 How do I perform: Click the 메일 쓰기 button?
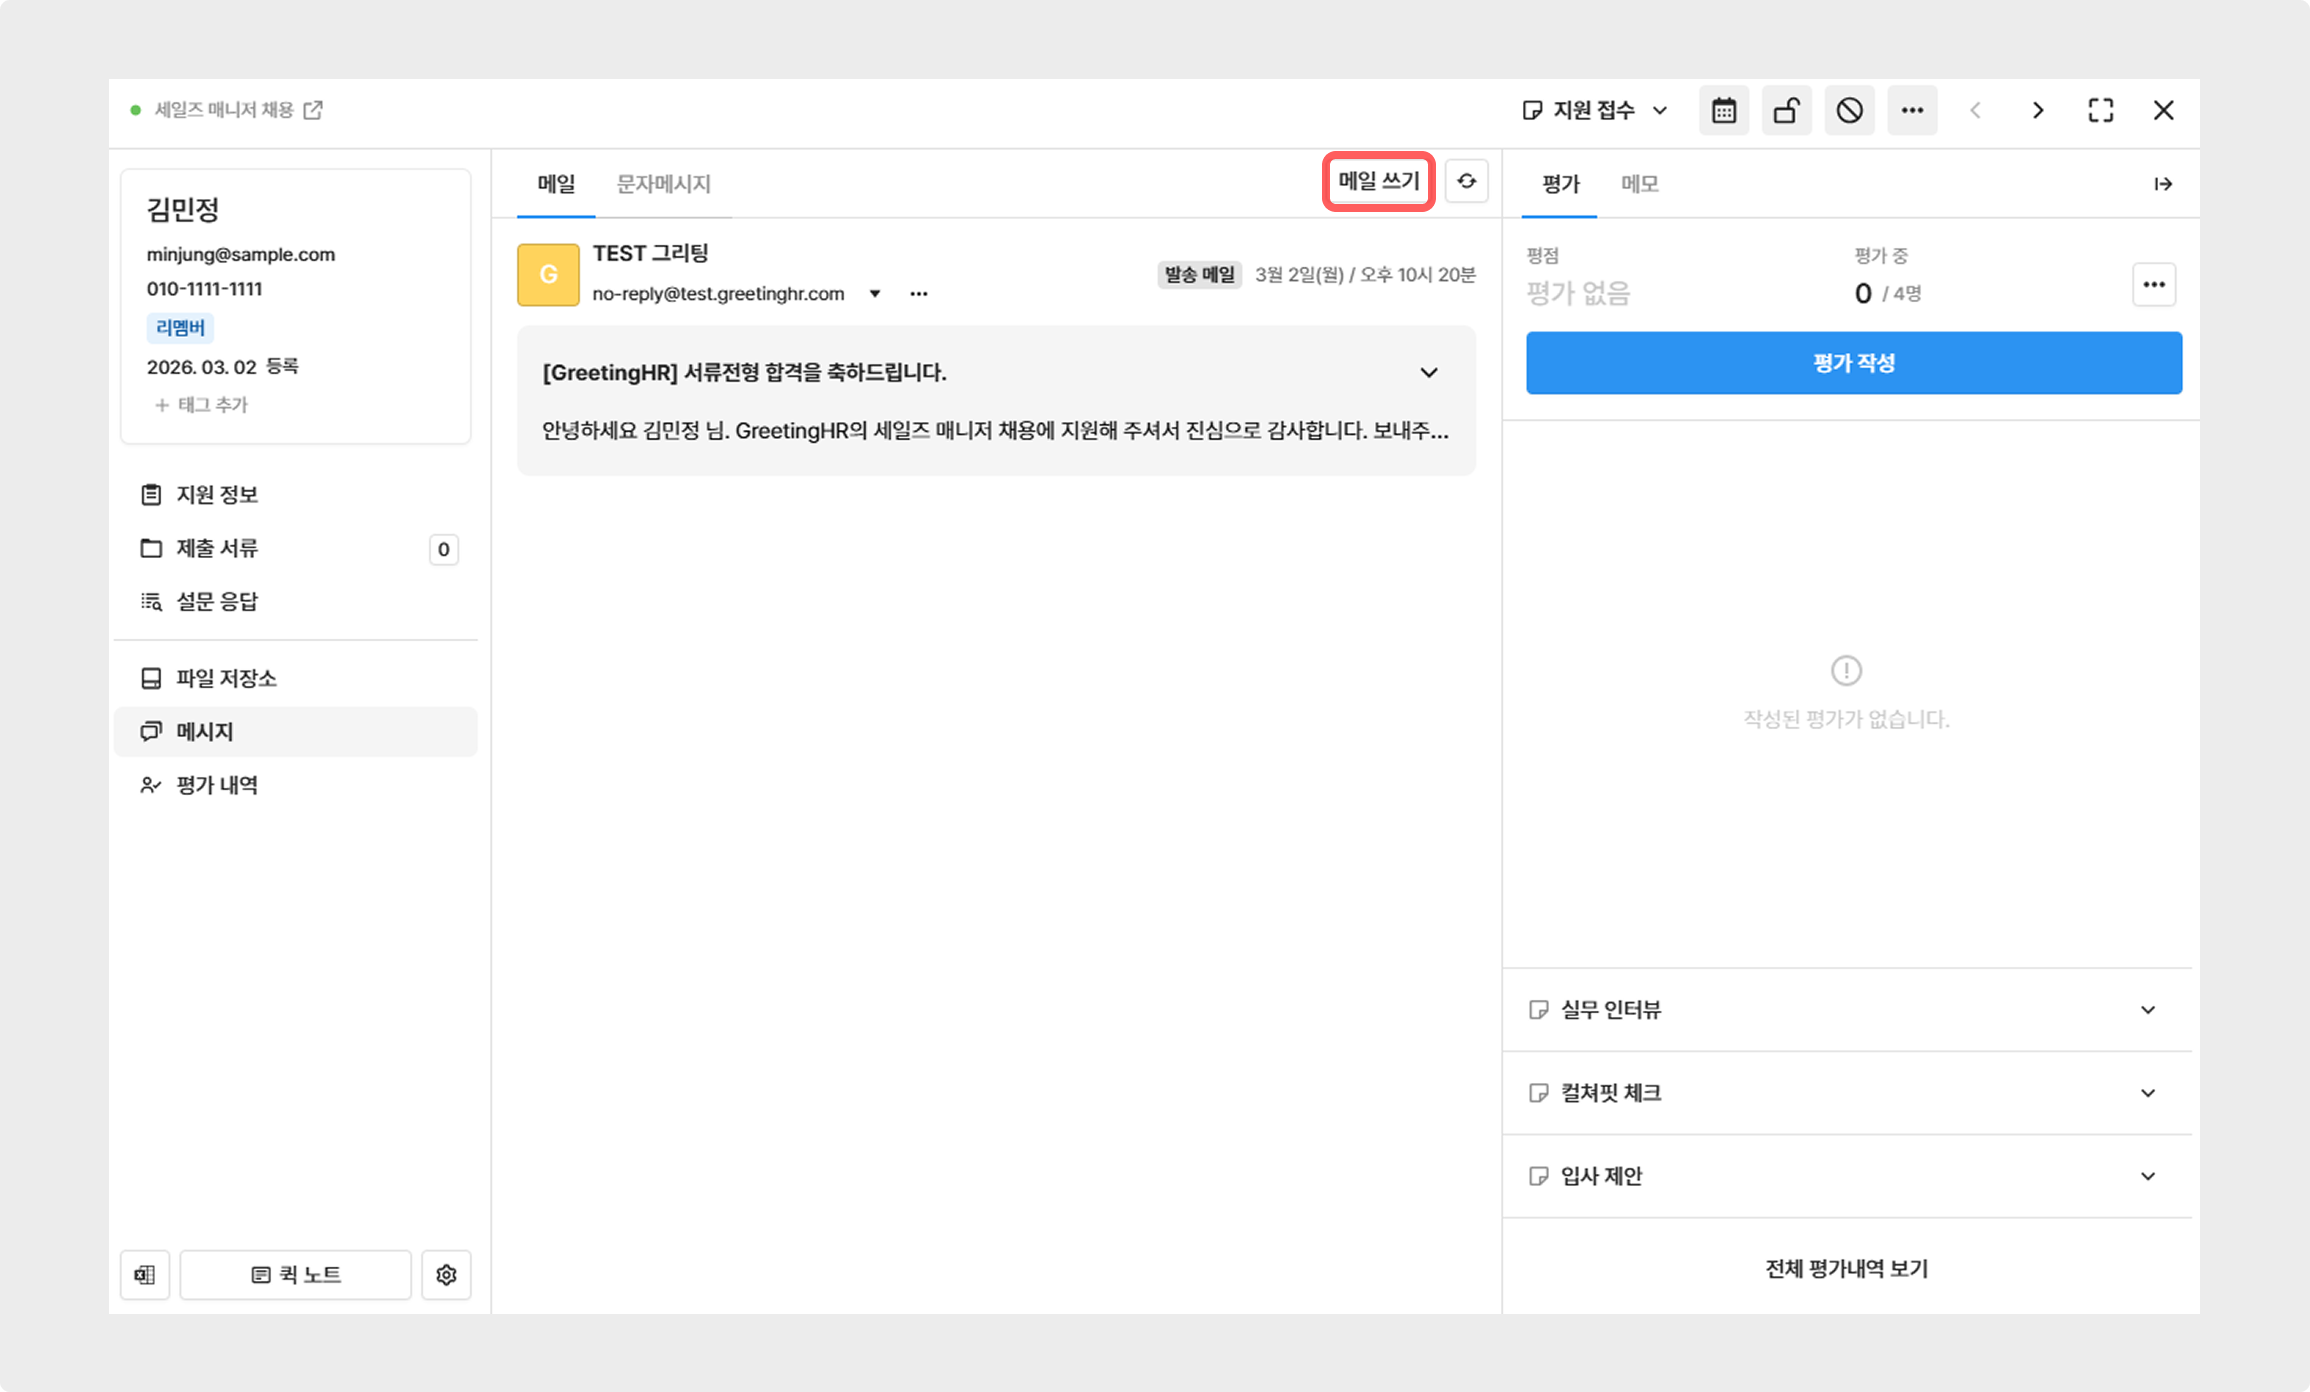coord(1379,181)
